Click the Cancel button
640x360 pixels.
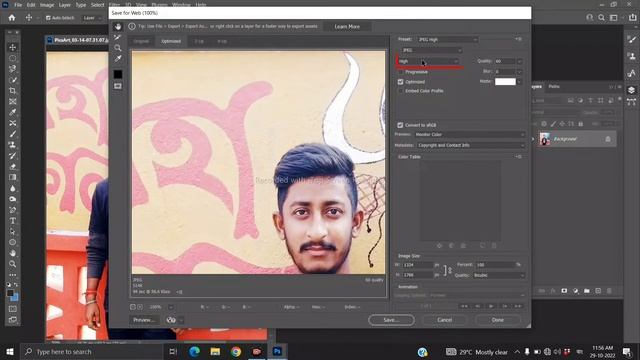[444, 320]
